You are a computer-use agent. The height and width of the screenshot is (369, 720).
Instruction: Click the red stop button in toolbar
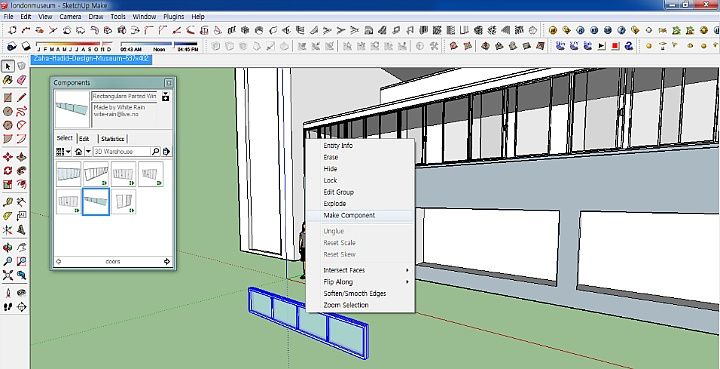[615, 46]
